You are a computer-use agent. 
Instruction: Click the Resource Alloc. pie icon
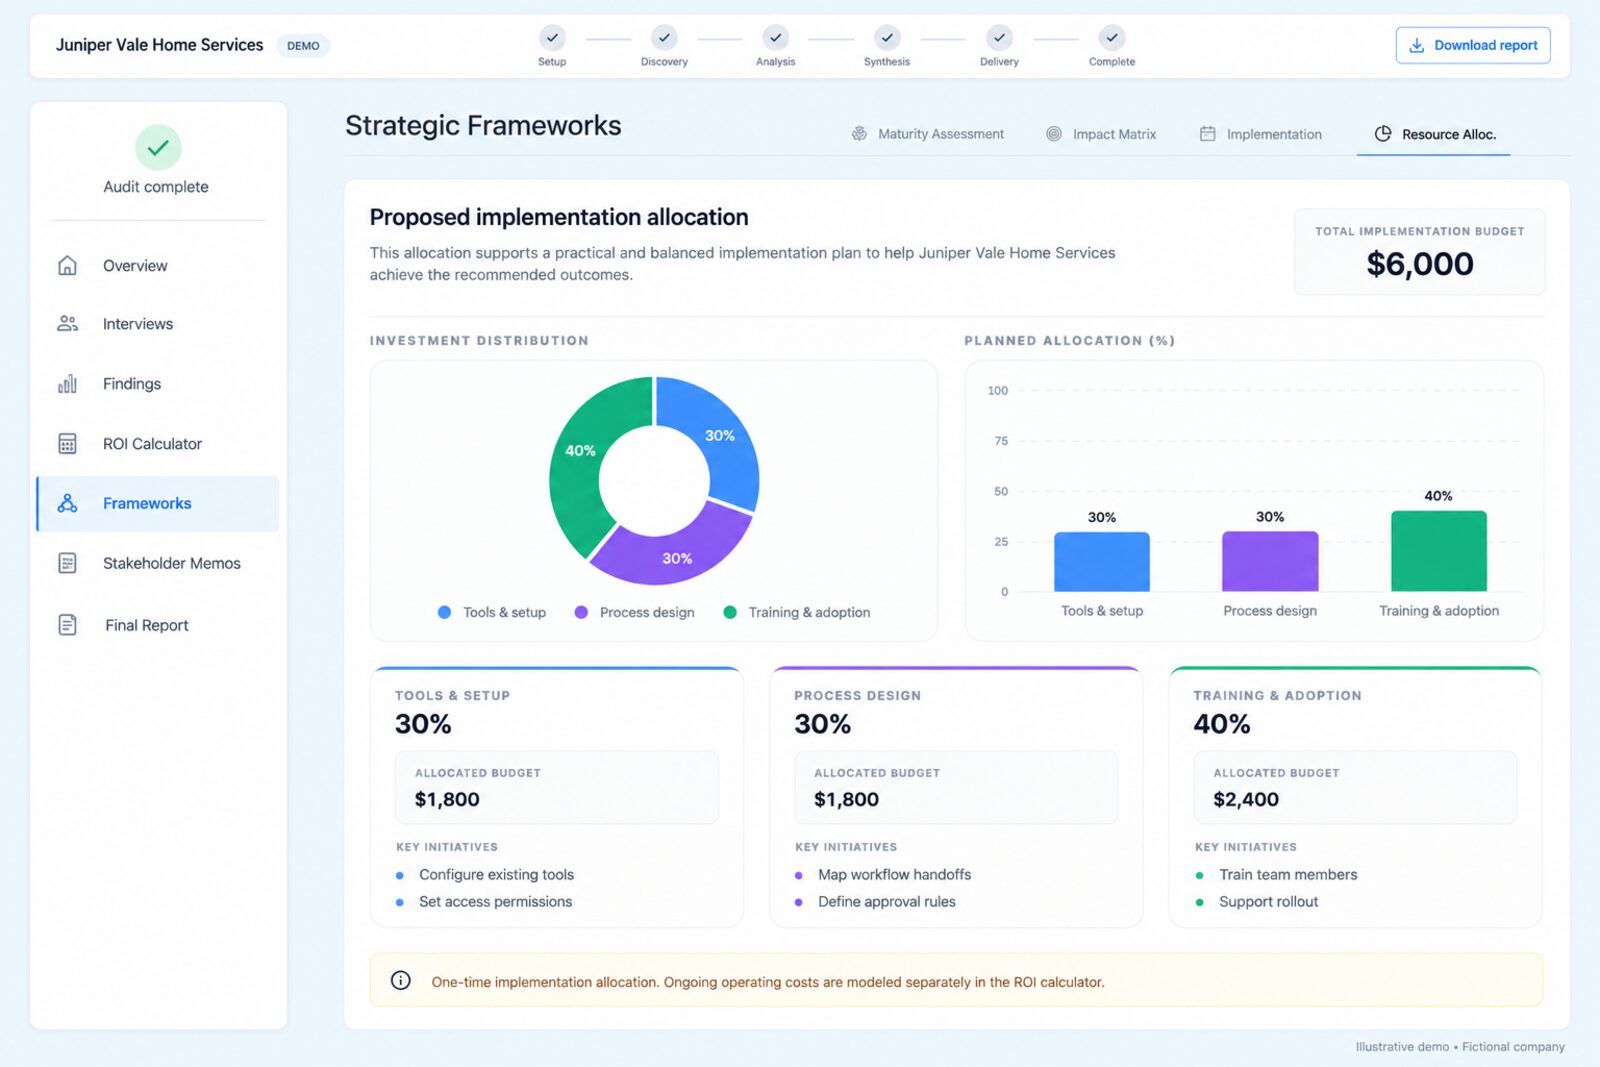[1383, 134]
